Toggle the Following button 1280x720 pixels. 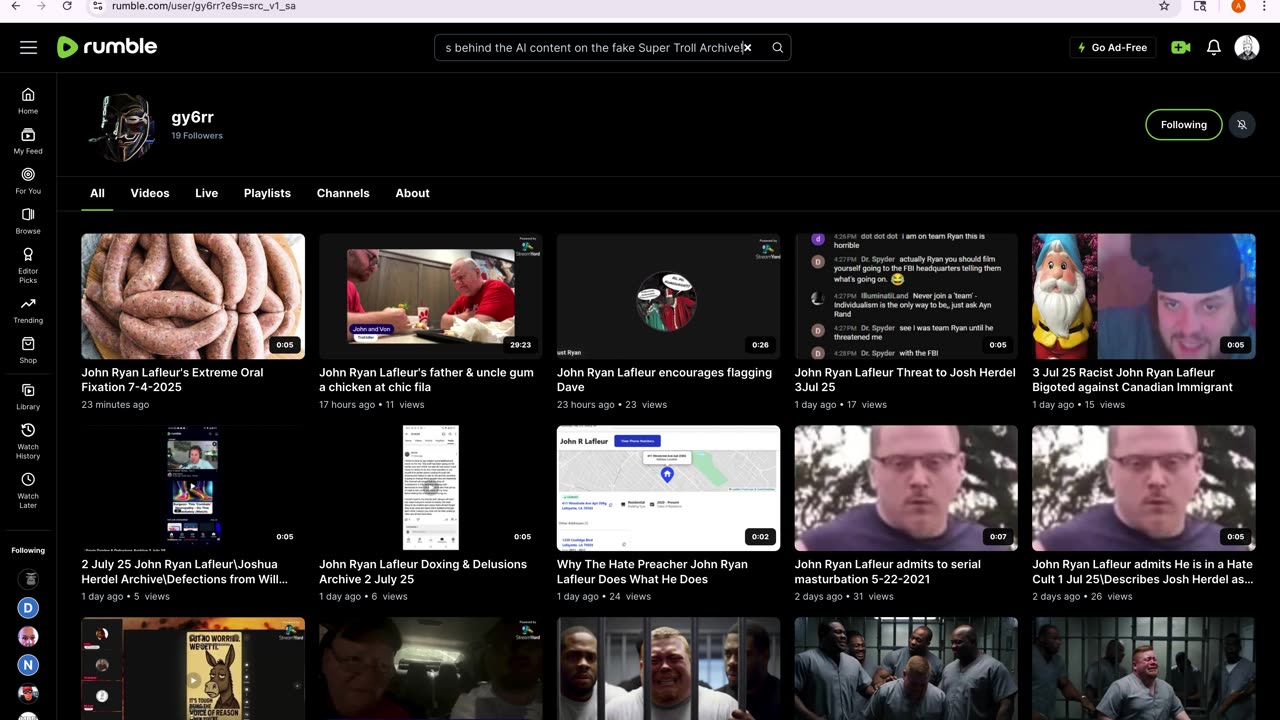[1184, 125]
